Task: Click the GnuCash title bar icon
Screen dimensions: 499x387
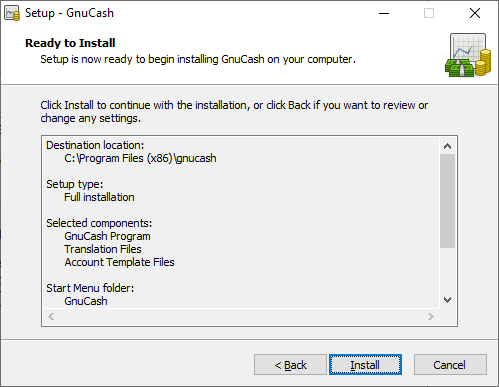Action: (x=12, y=13)
